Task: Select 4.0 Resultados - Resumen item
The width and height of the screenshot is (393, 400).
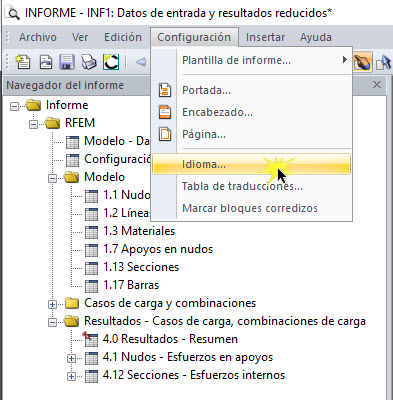Action: 170,339
